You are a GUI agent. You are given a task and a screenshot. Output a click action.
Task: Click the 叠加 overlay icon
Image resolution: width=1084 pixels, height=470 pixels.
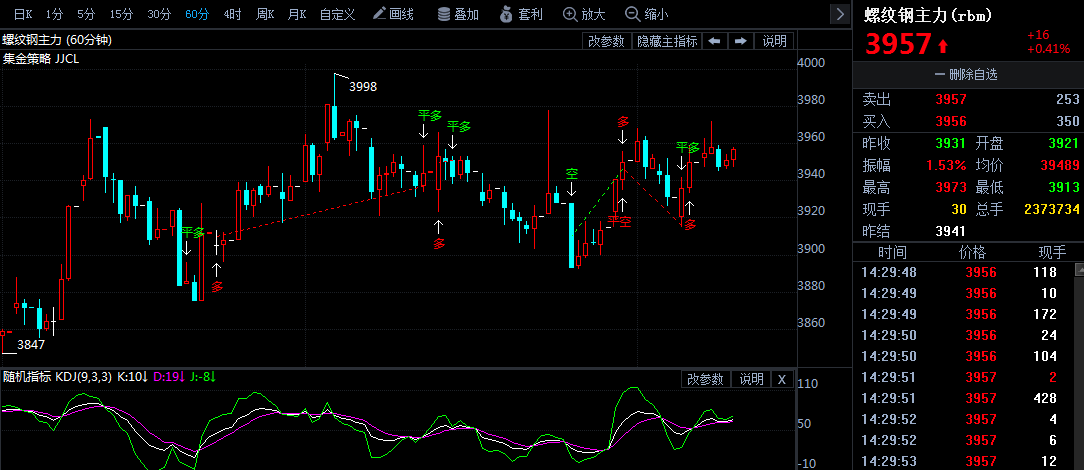coord(458,14)
